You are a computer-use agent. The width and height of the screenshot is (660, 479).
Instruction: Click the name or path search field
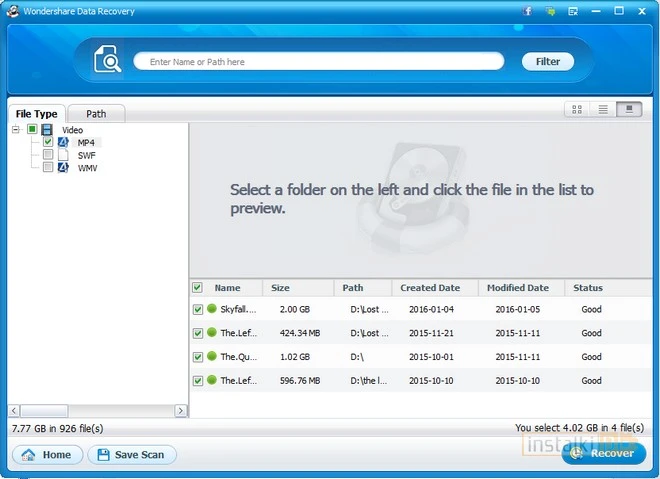[x=319, y=61]
